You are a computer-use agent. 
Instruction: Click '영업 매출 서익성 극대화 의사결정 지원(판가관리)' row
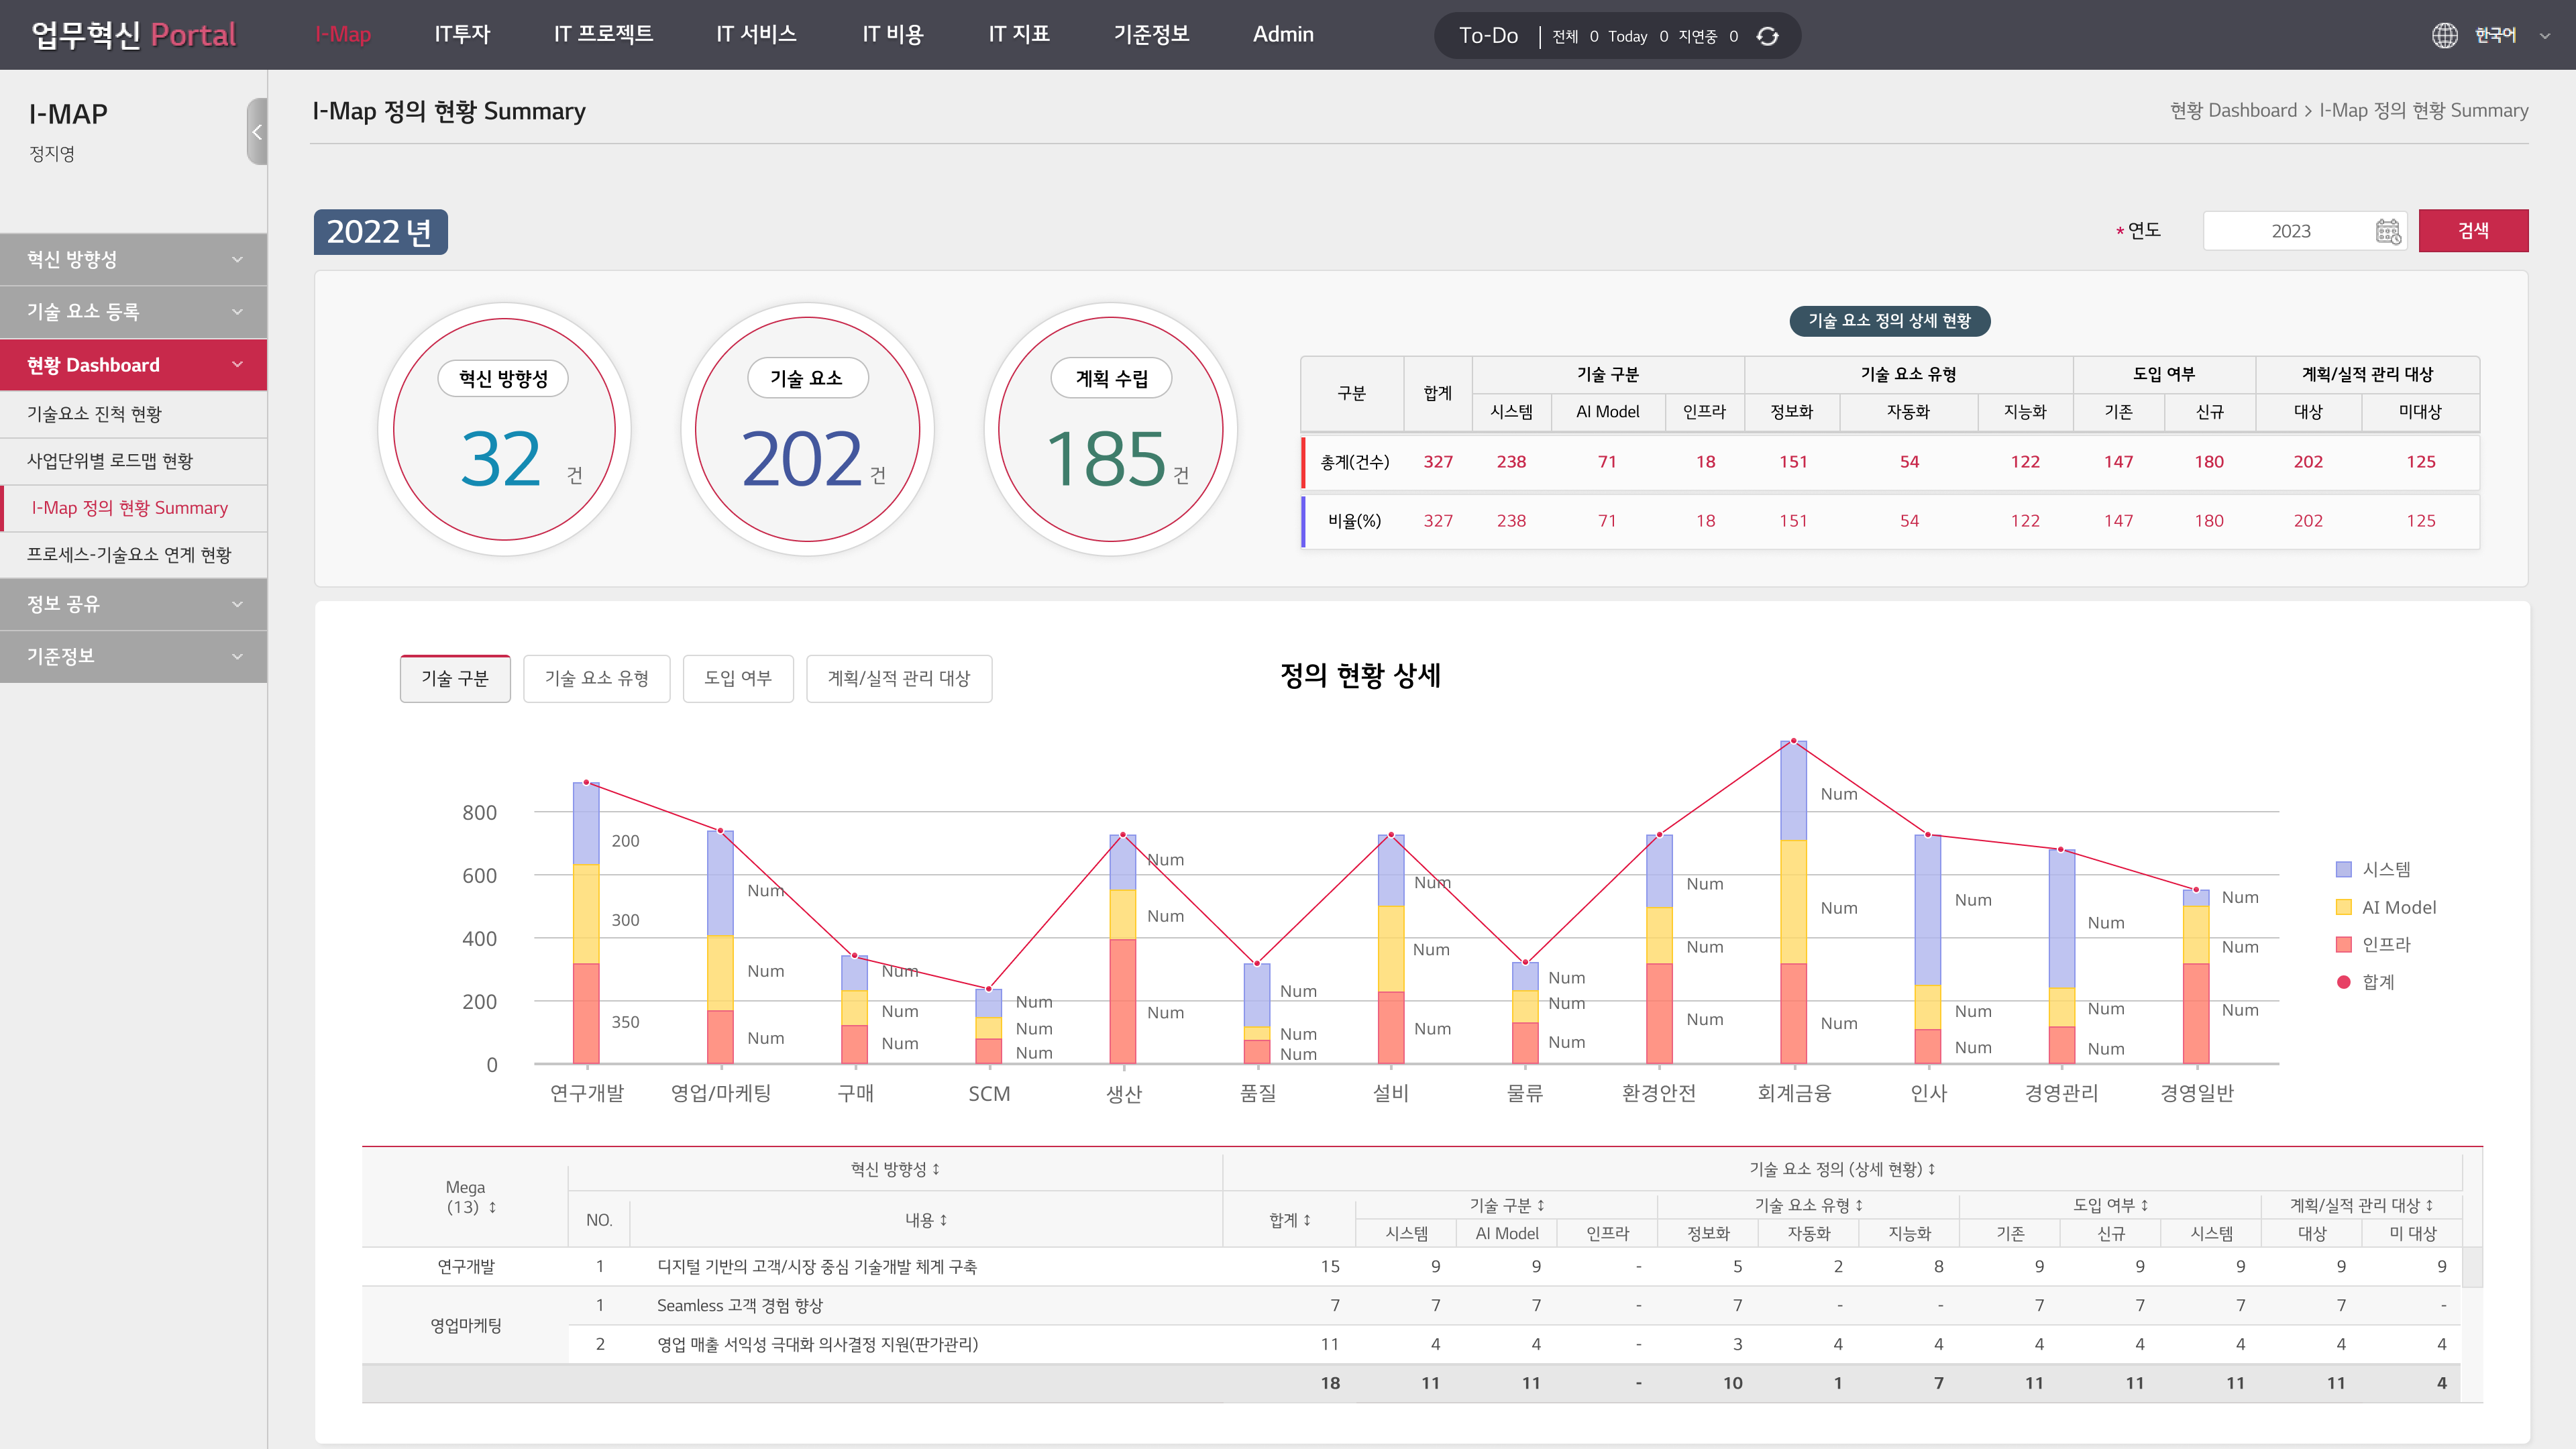click(817, 1344)
